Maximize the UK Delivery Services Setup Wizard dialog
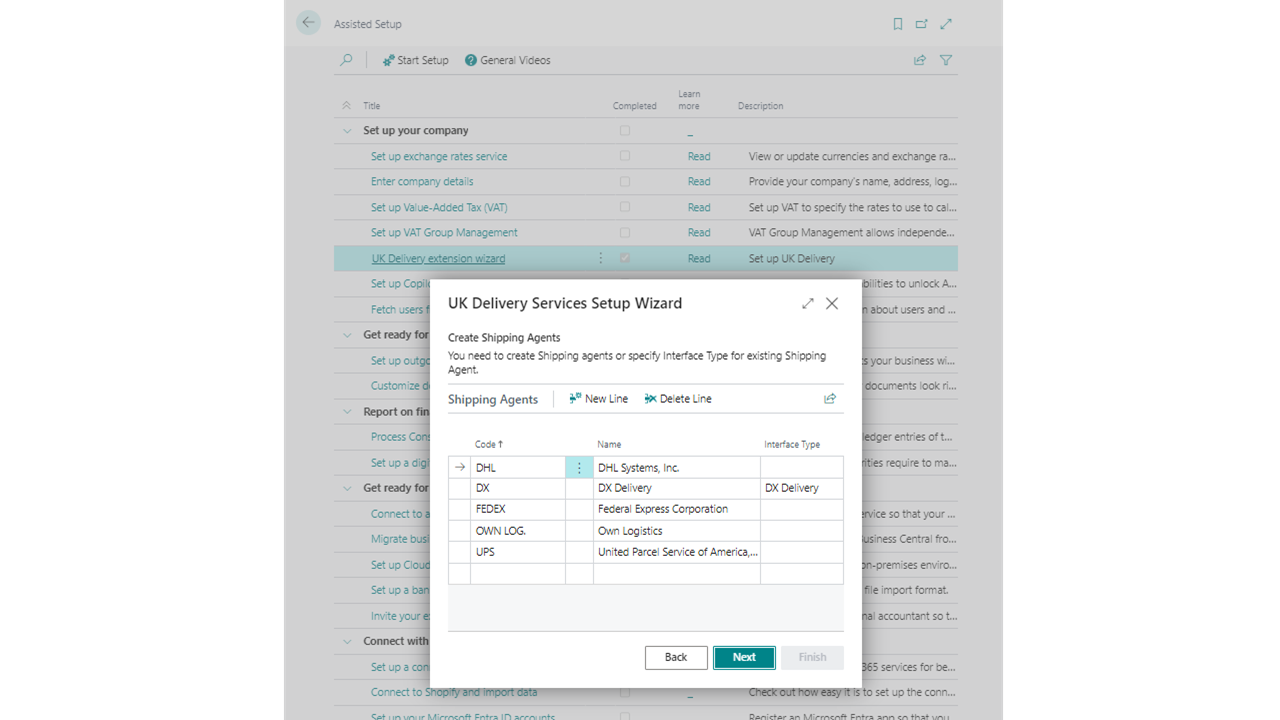The height and width of the screenshot is (720, 1280). 807,303
